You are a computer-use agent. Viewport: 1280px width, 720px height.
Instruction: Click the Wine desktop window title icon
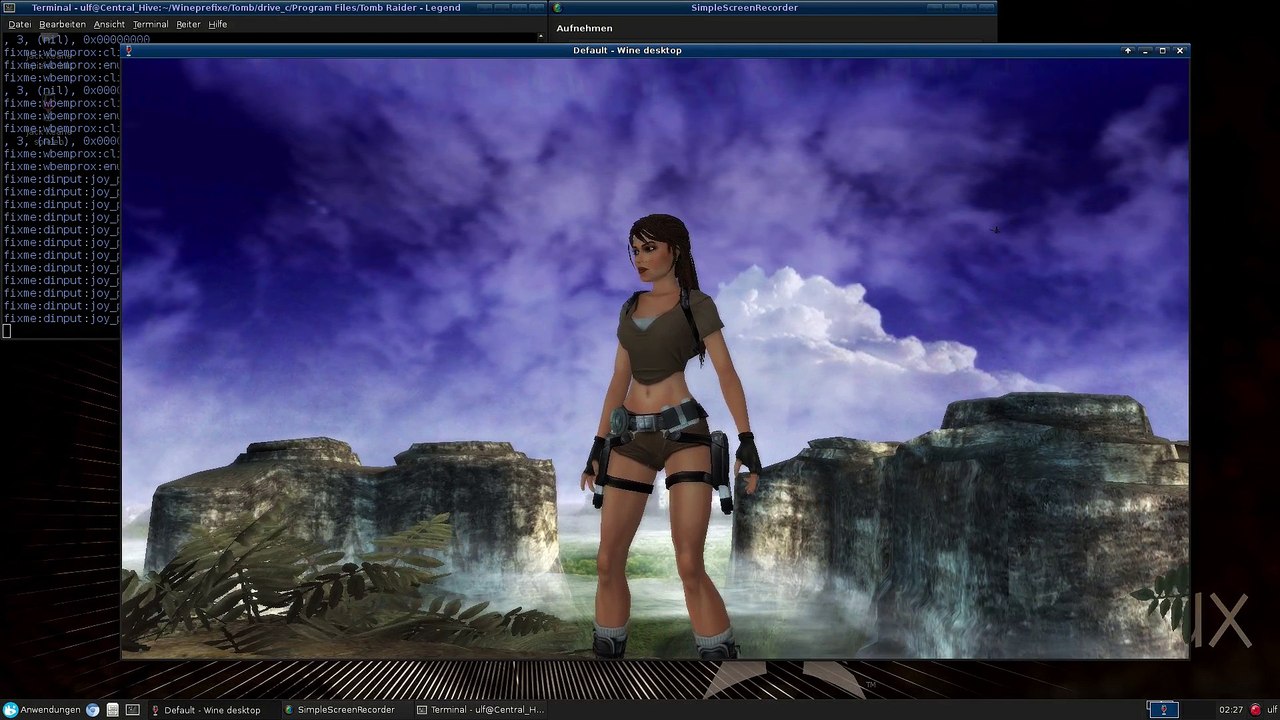(x=128, y=50)
